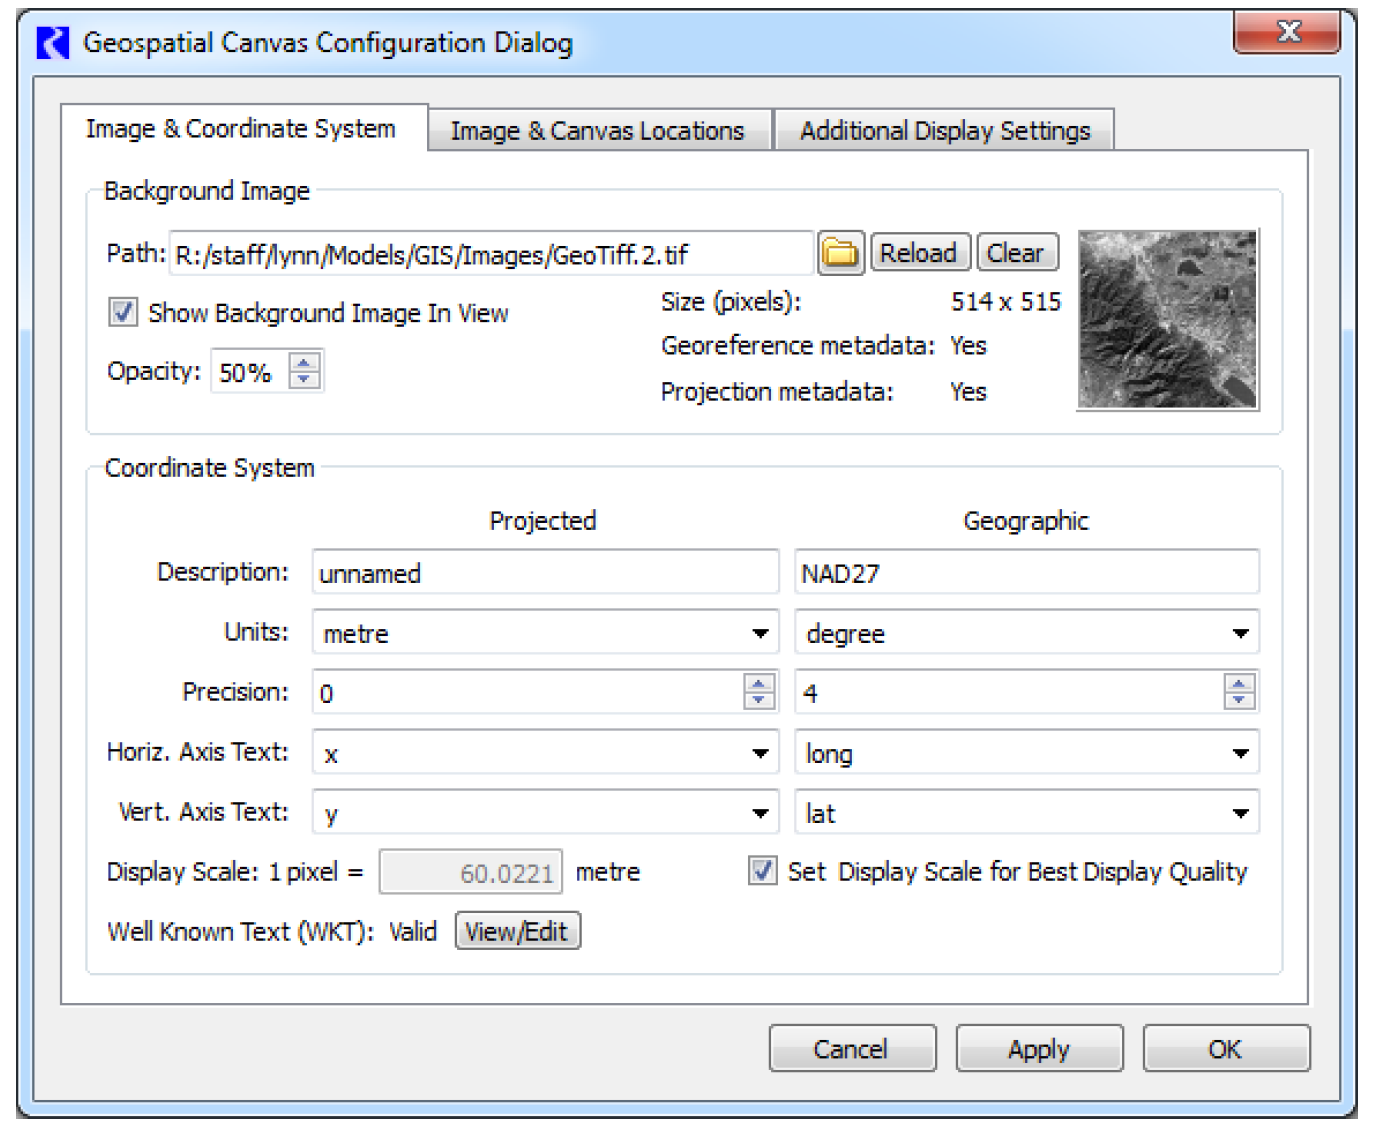Click the folder browse icon next to Path
The width and height of the screenshot is (1380, 1130).
[840, 254]
